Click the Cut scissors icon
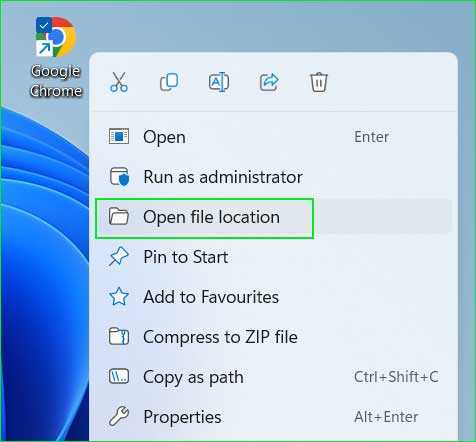 [x=119, y=82]
